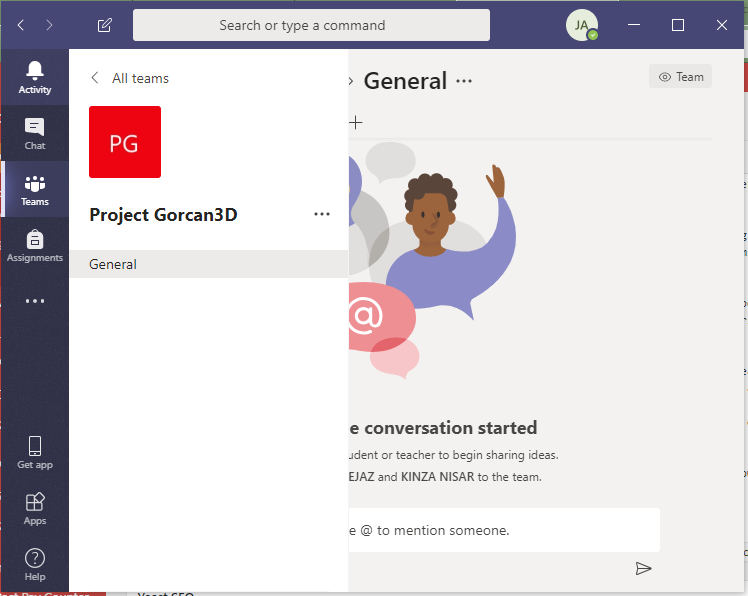The image size is (748, 596).
Task: Open more options for Project Gorcan3D
Action: pos(322,214)
